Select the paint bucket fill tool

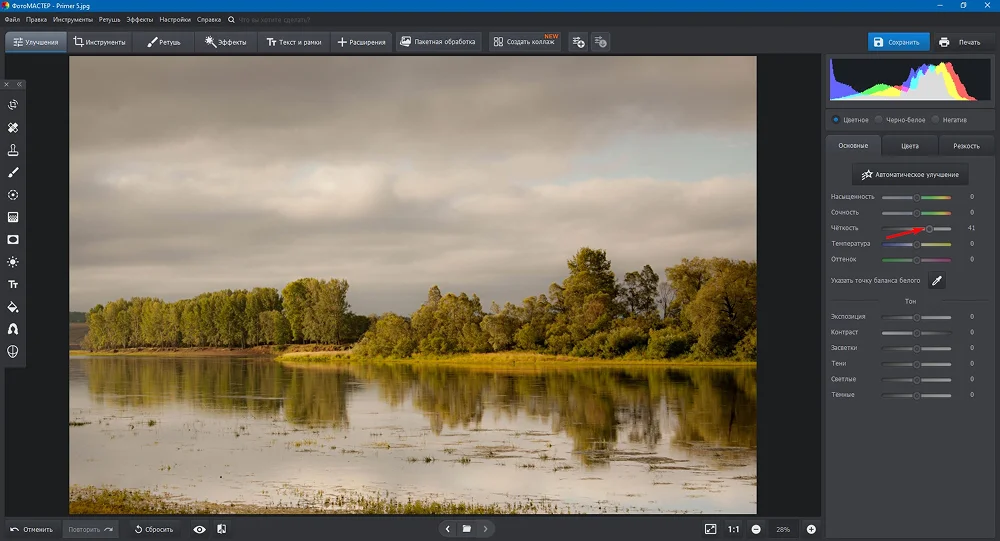[13, 307]
